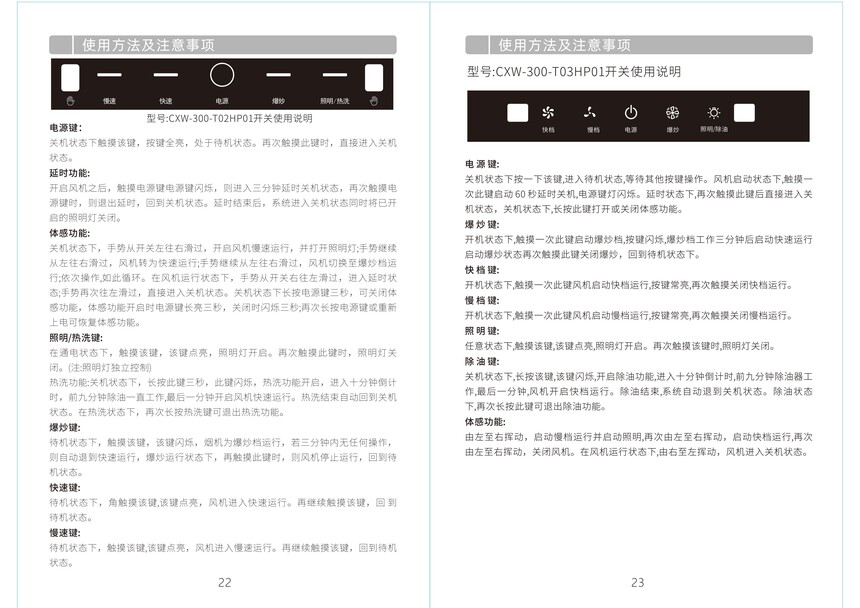This screenshot has height=608, width=860.
Task: Click the 慢档 label under the fan icon
Action: [593, 130]
